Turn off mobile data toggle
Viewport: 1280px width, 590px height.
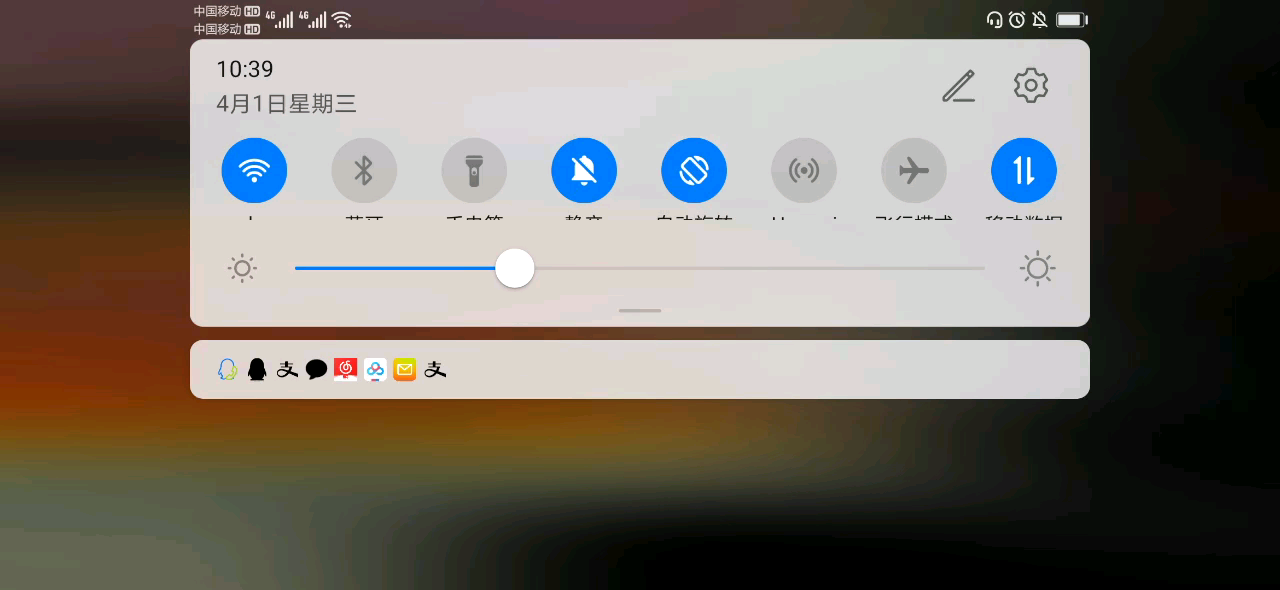pyautogui.click(x=1024, y=170)
